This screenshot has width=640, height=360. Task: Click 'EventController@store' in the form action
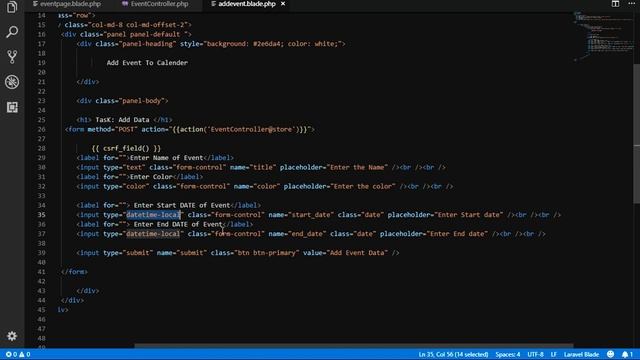[251, 129]
